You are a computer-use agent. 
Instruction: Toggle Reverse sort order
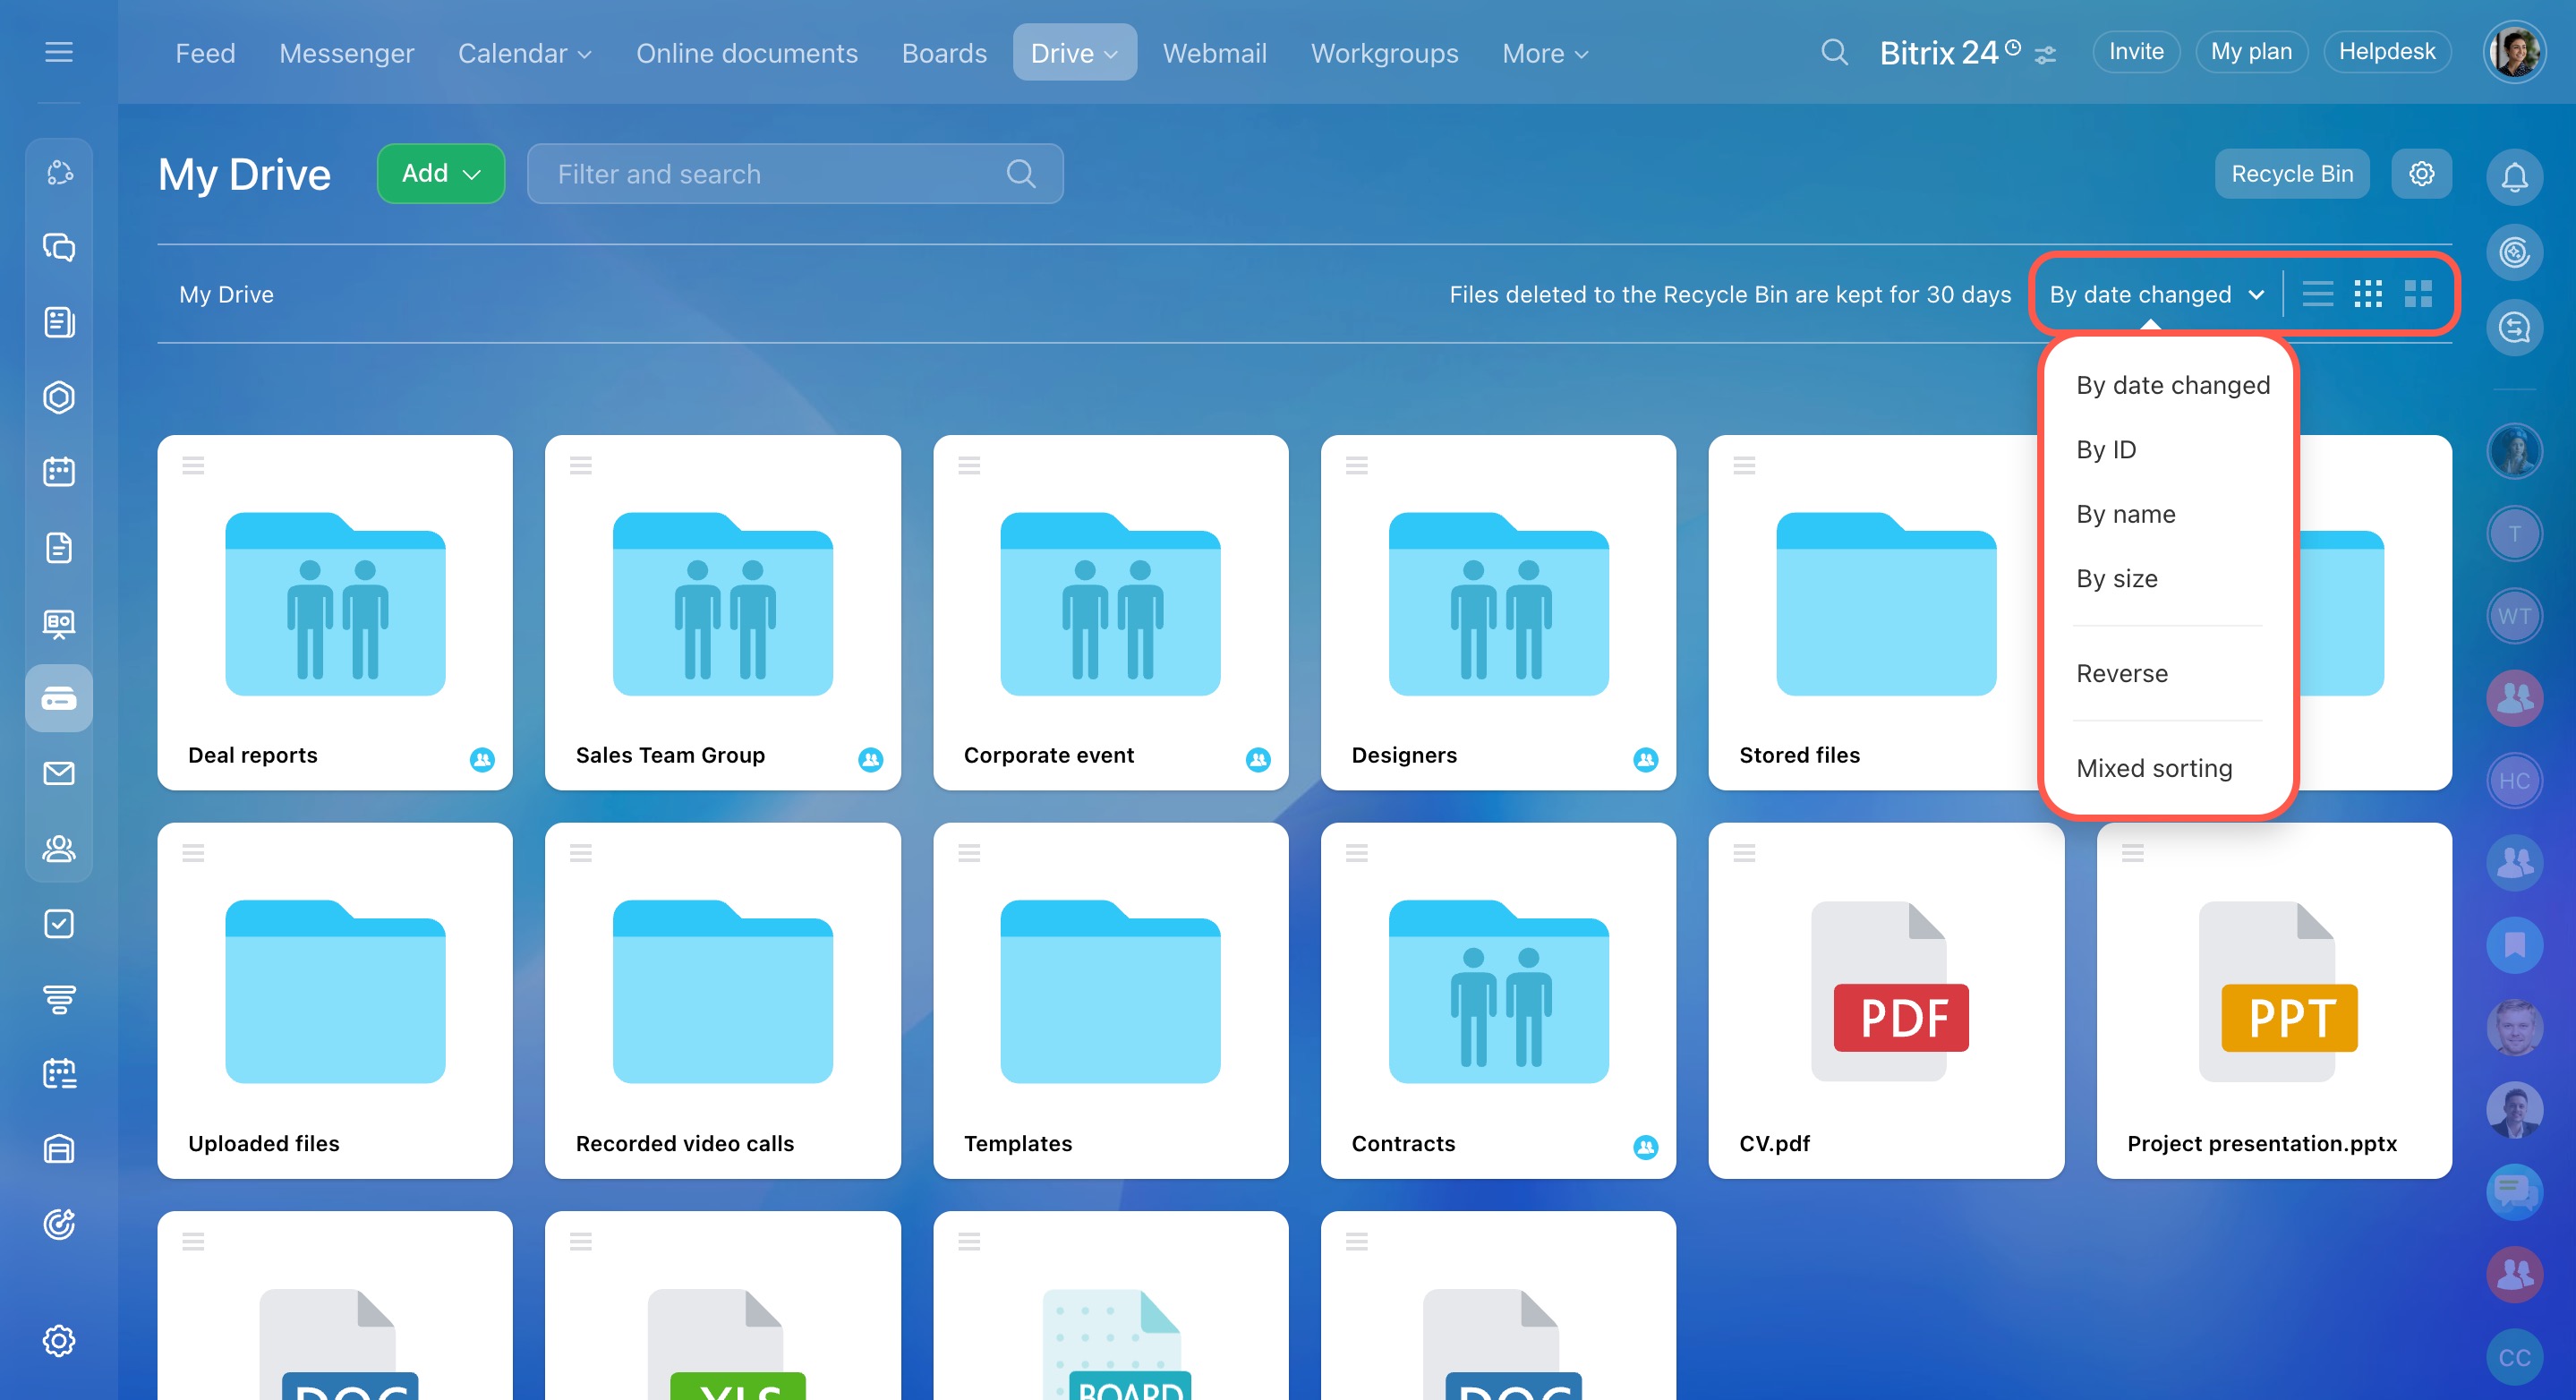(2121, 673)
